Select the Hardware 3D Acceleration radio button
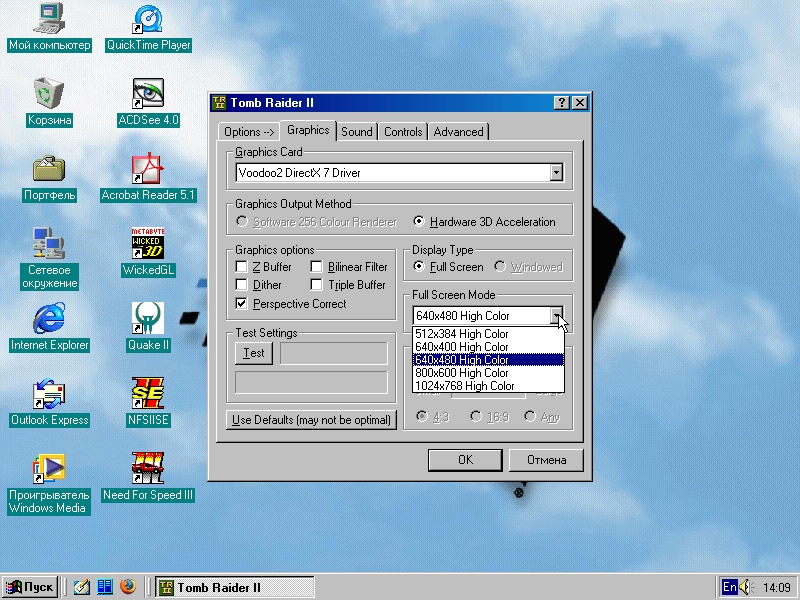 point(419,222)
